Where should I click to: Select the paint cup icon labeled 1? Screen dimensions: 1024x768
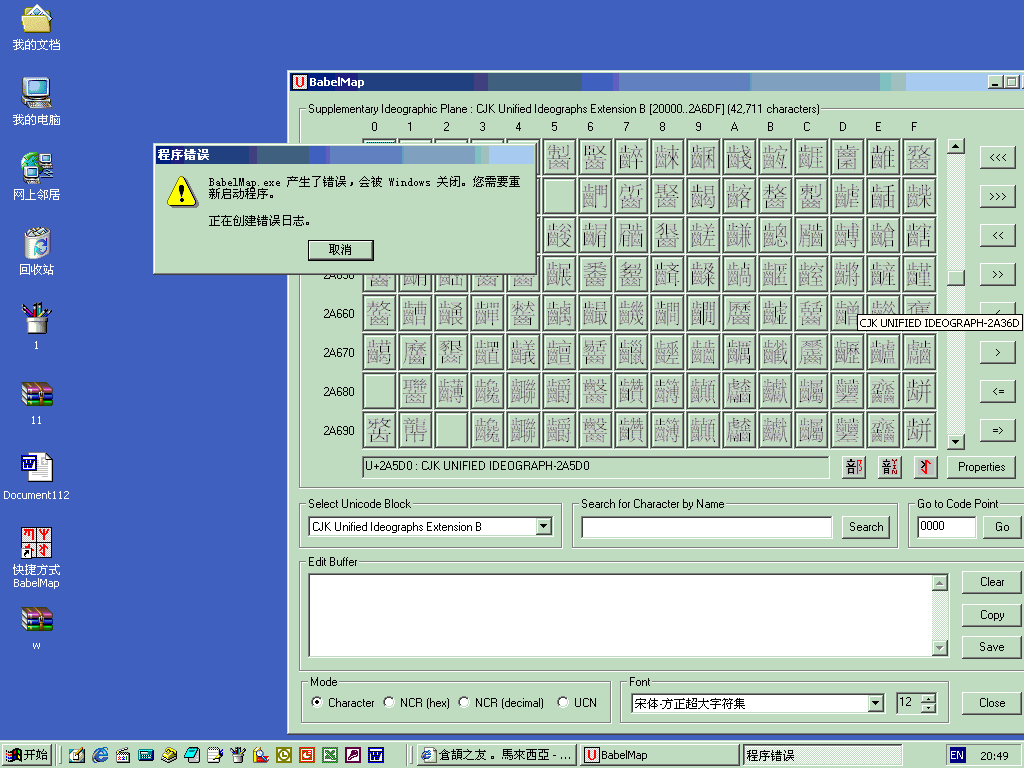(37, 318)
